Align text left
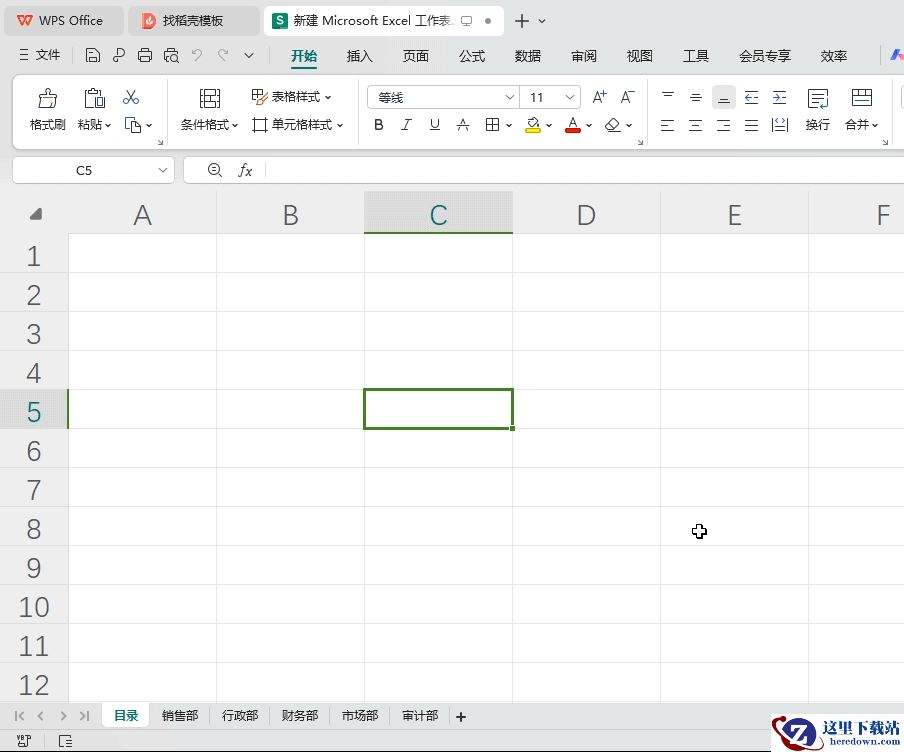904x752 pixels. [668, 125]
